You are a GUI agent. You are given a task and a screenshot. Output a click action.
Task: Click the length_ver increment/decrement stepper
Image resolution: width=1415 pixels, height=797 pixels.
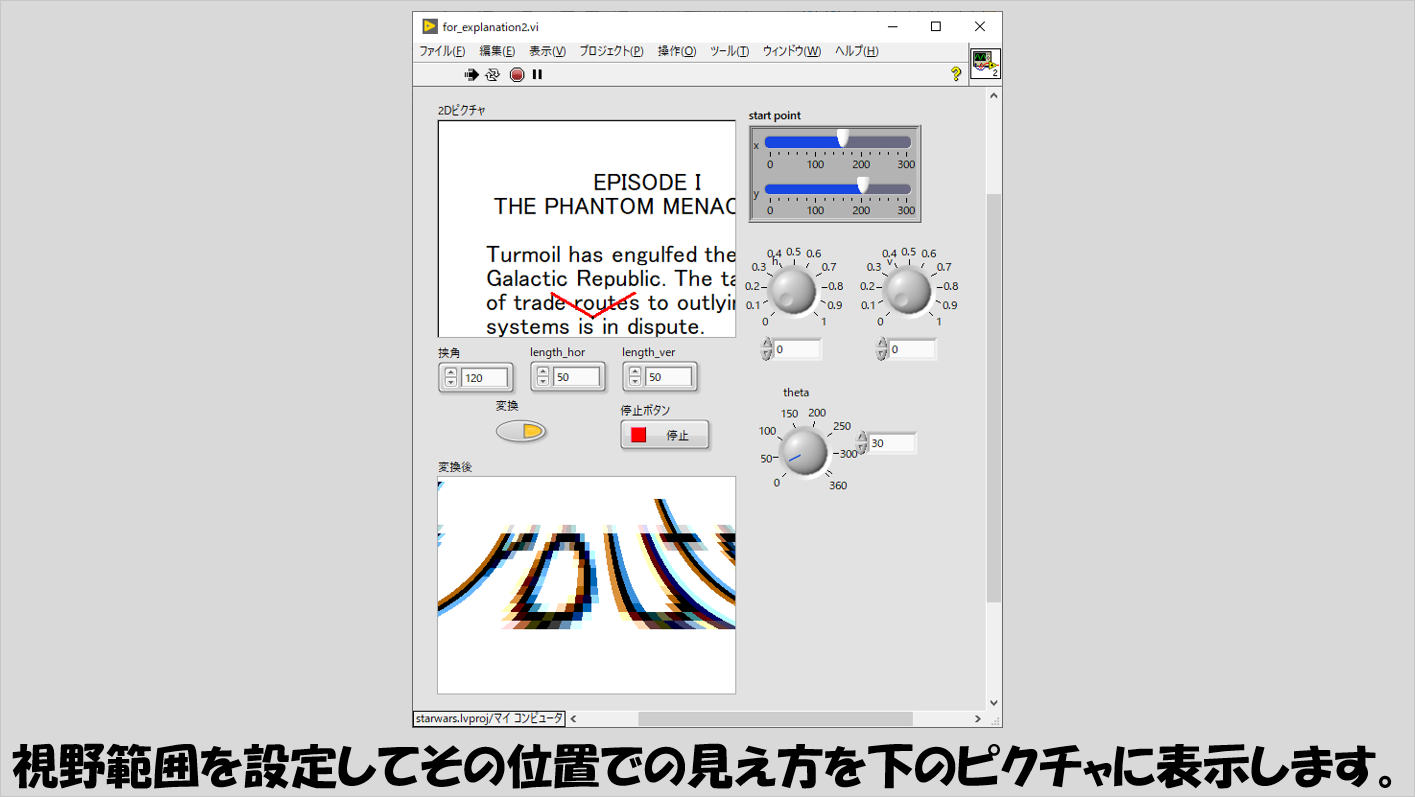coord(635,377)
